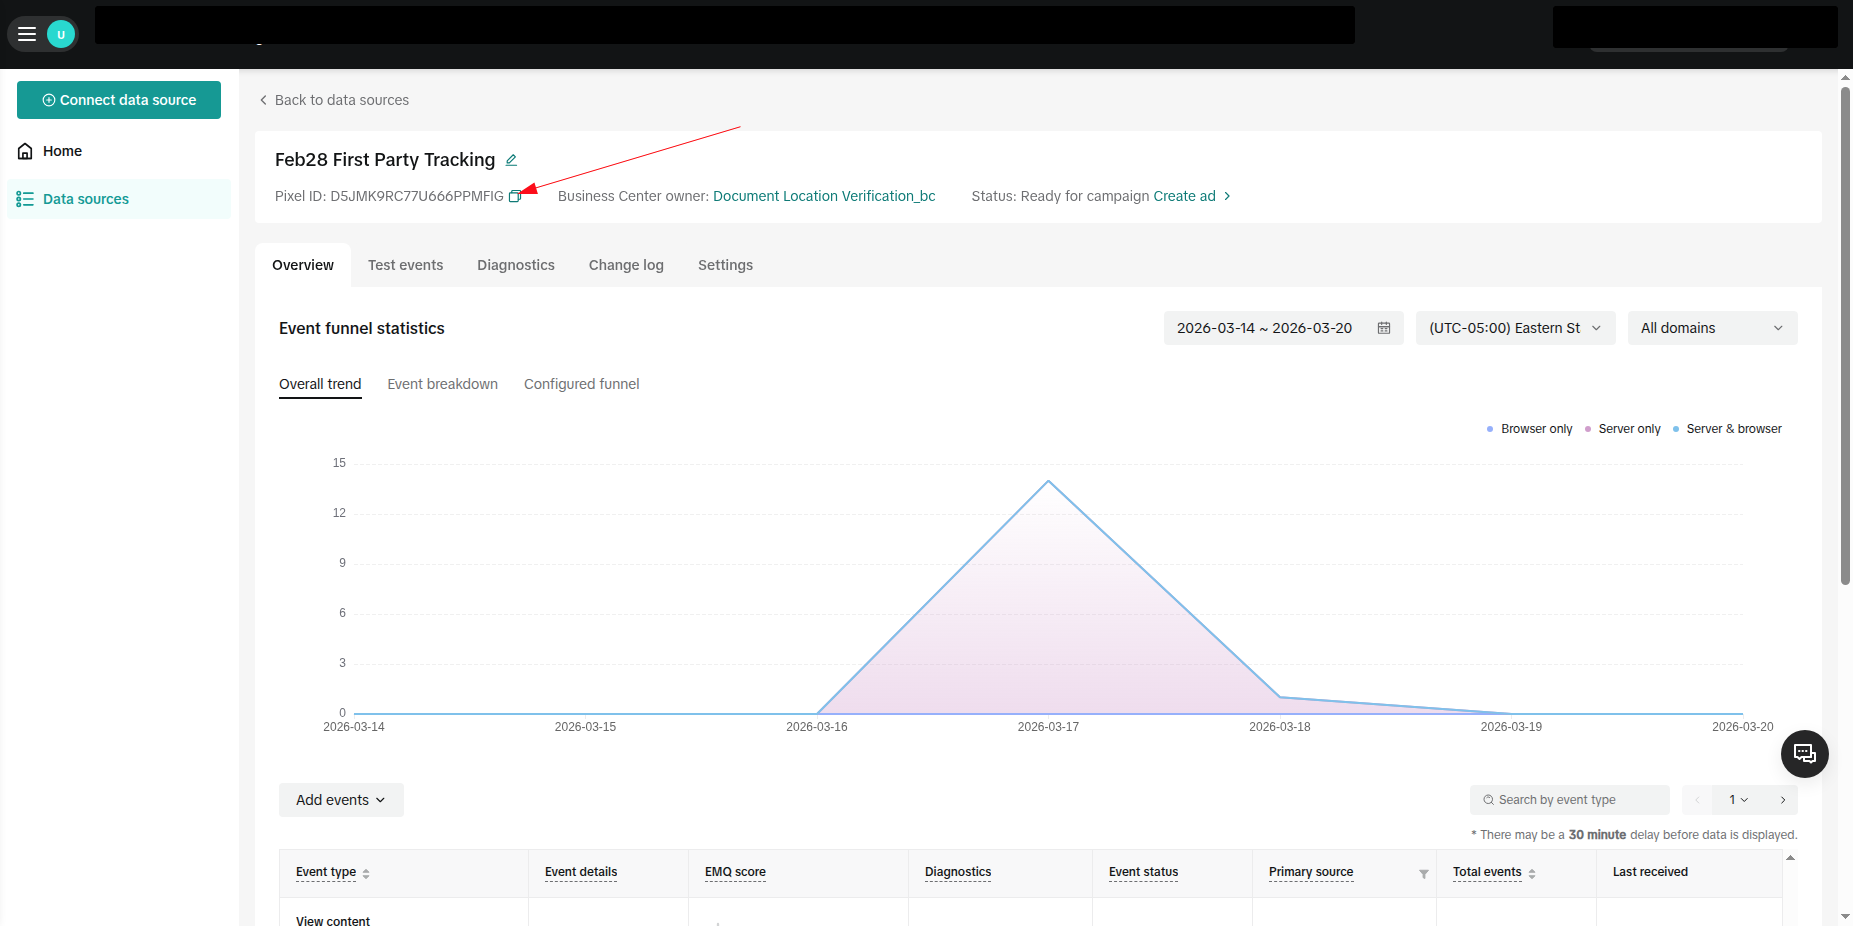The width and height of the screenshot is (1853, 926).
Task: Go to the next page arrow
Action: (x=1782, y=800)
